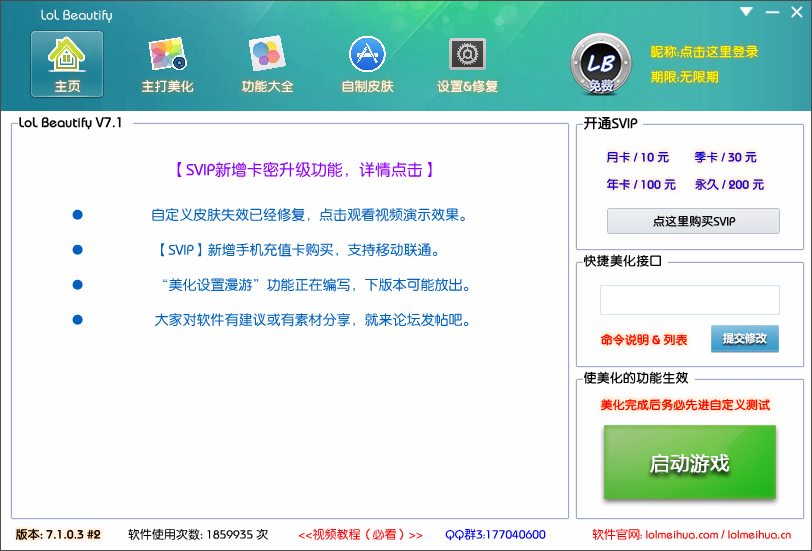This screenshot has height=551, width=812.
Task: Click 昵称:点击这里登录 to log in
Action: tap(704, 52)
